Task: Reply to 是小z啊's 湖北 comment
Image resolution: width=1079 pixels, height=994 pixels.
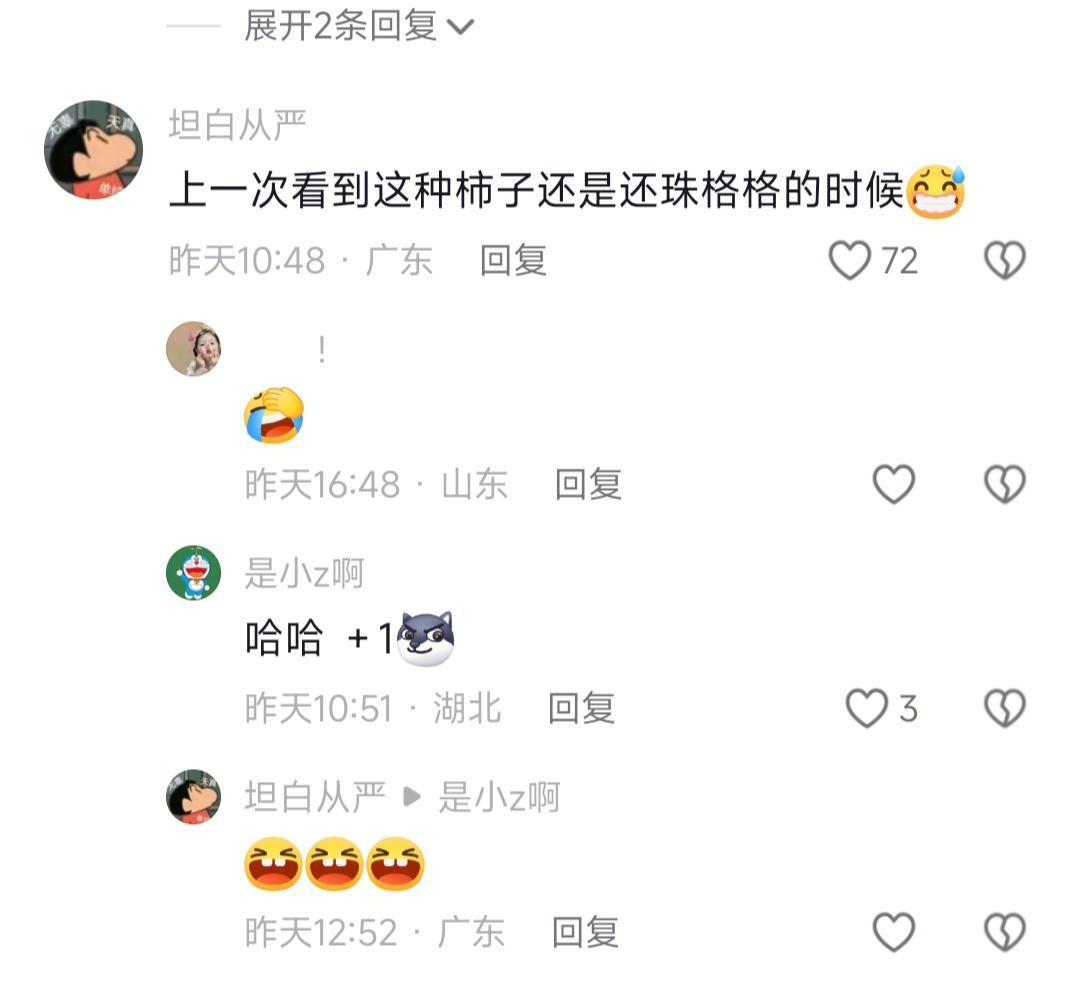Action: (581, 709)
